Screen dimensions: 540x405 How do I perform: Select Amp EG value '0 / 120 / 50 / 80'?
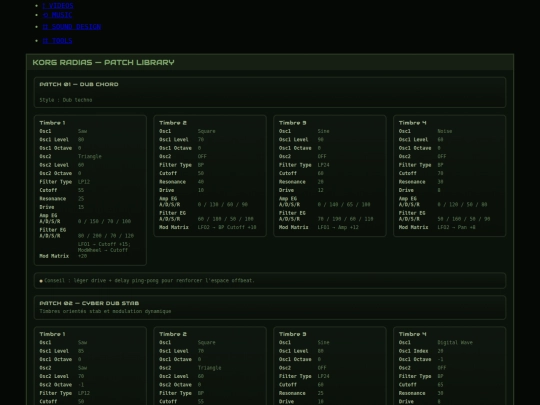pyautogui.click(x=462, y=205)
